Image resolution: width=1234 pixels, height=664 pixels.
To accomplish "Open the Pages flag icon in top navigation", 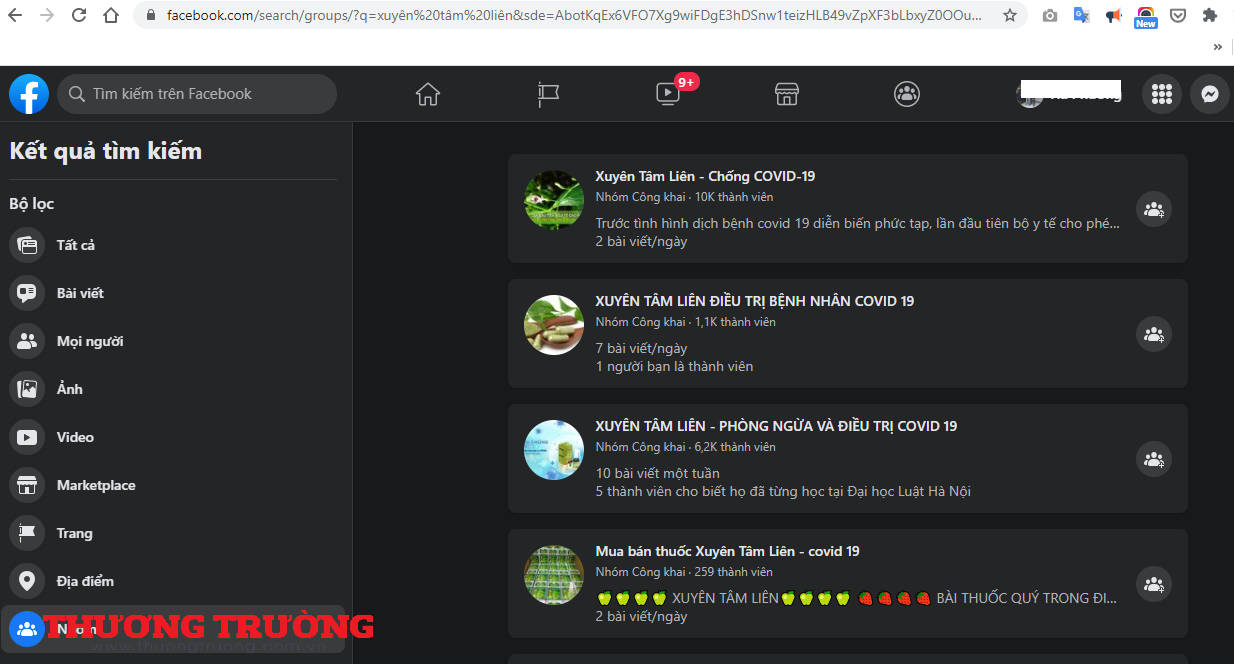I will coord(548,94).
